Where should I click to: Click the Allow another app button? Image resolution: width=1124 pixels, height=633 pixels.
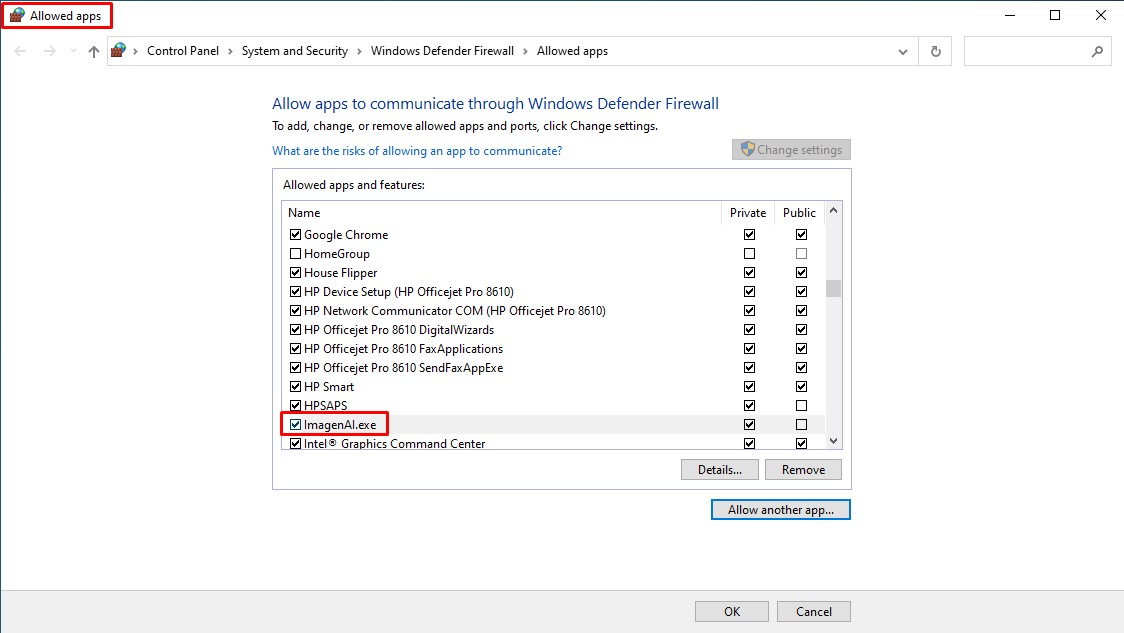(x=781, y=510)
